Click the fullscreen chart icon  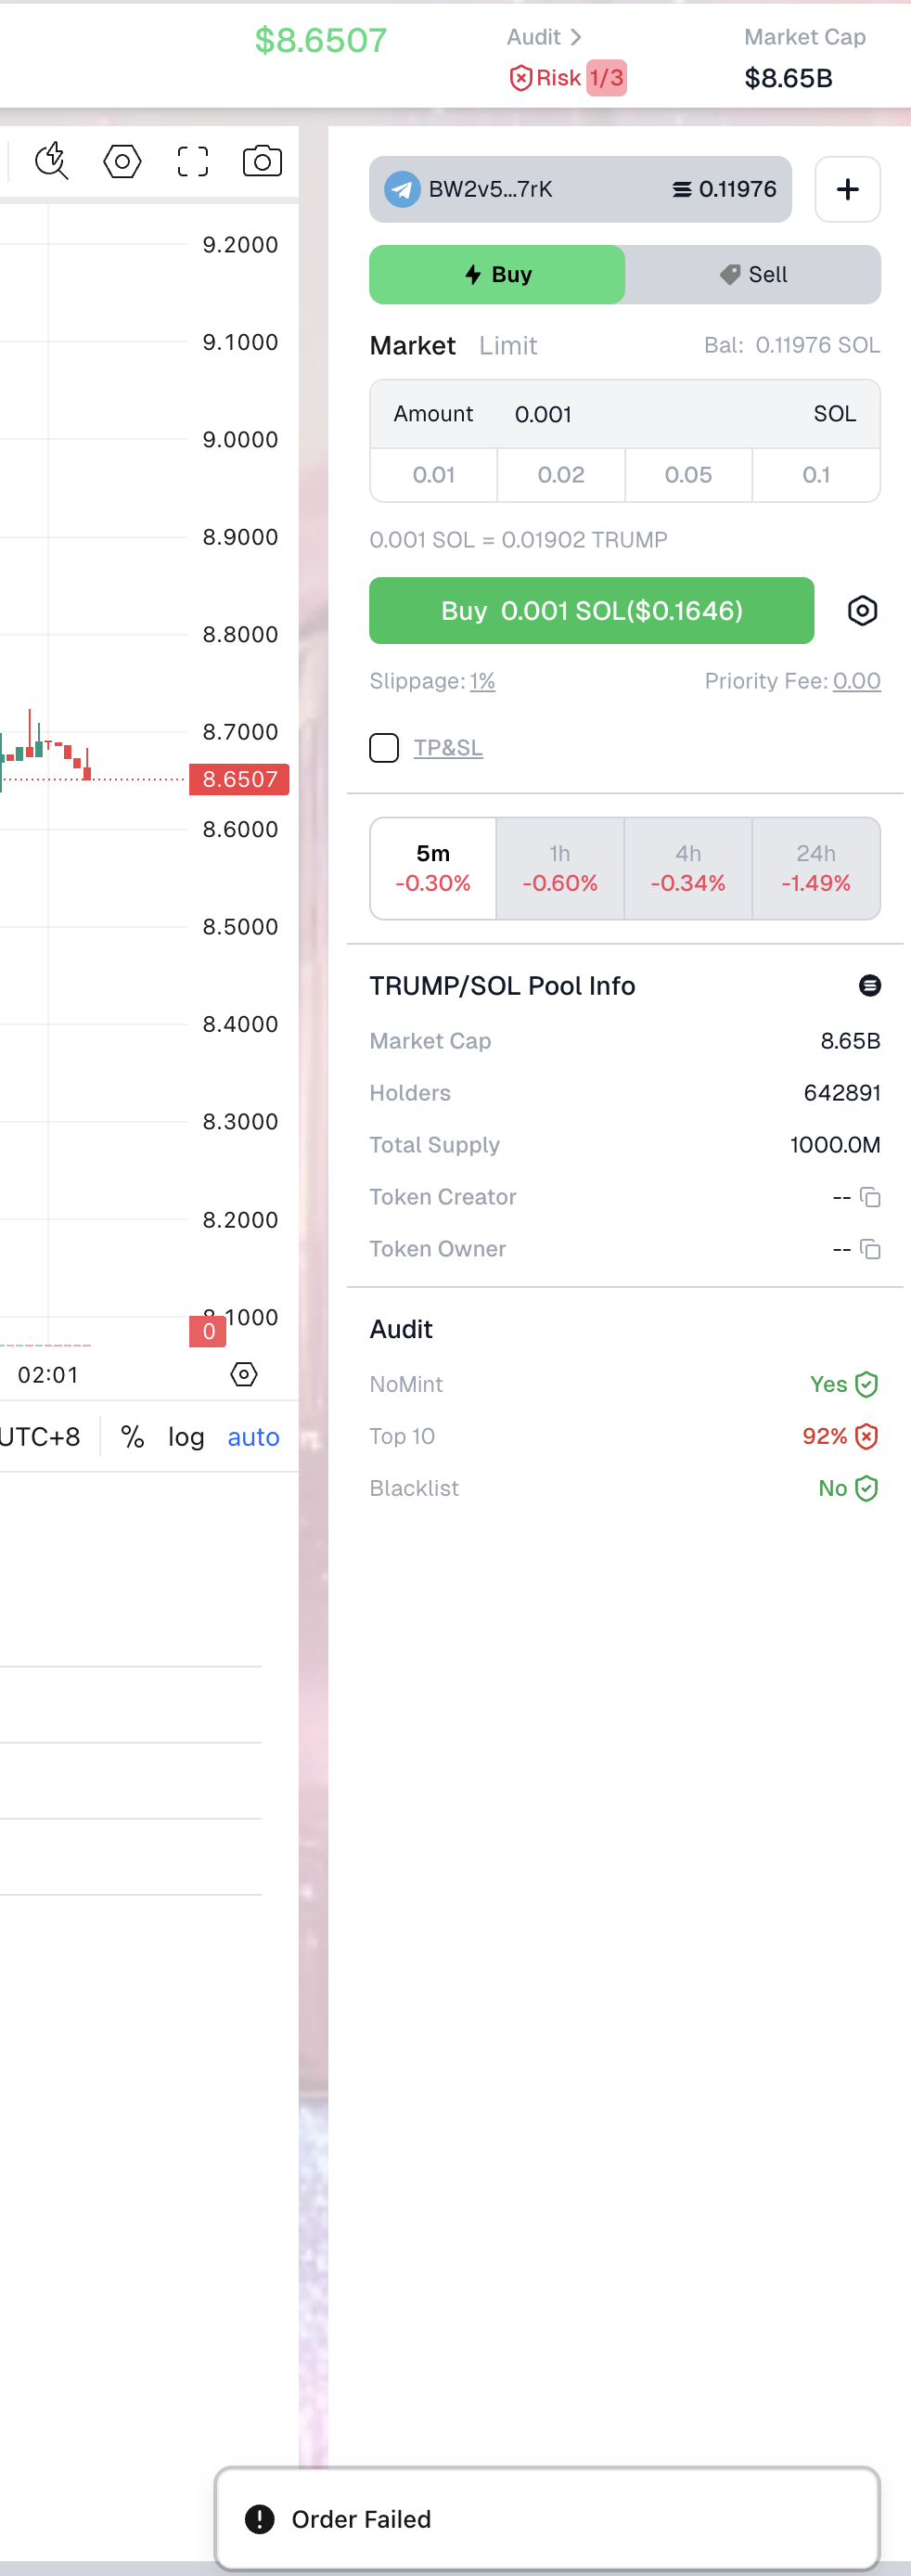[x=192, y=161]
